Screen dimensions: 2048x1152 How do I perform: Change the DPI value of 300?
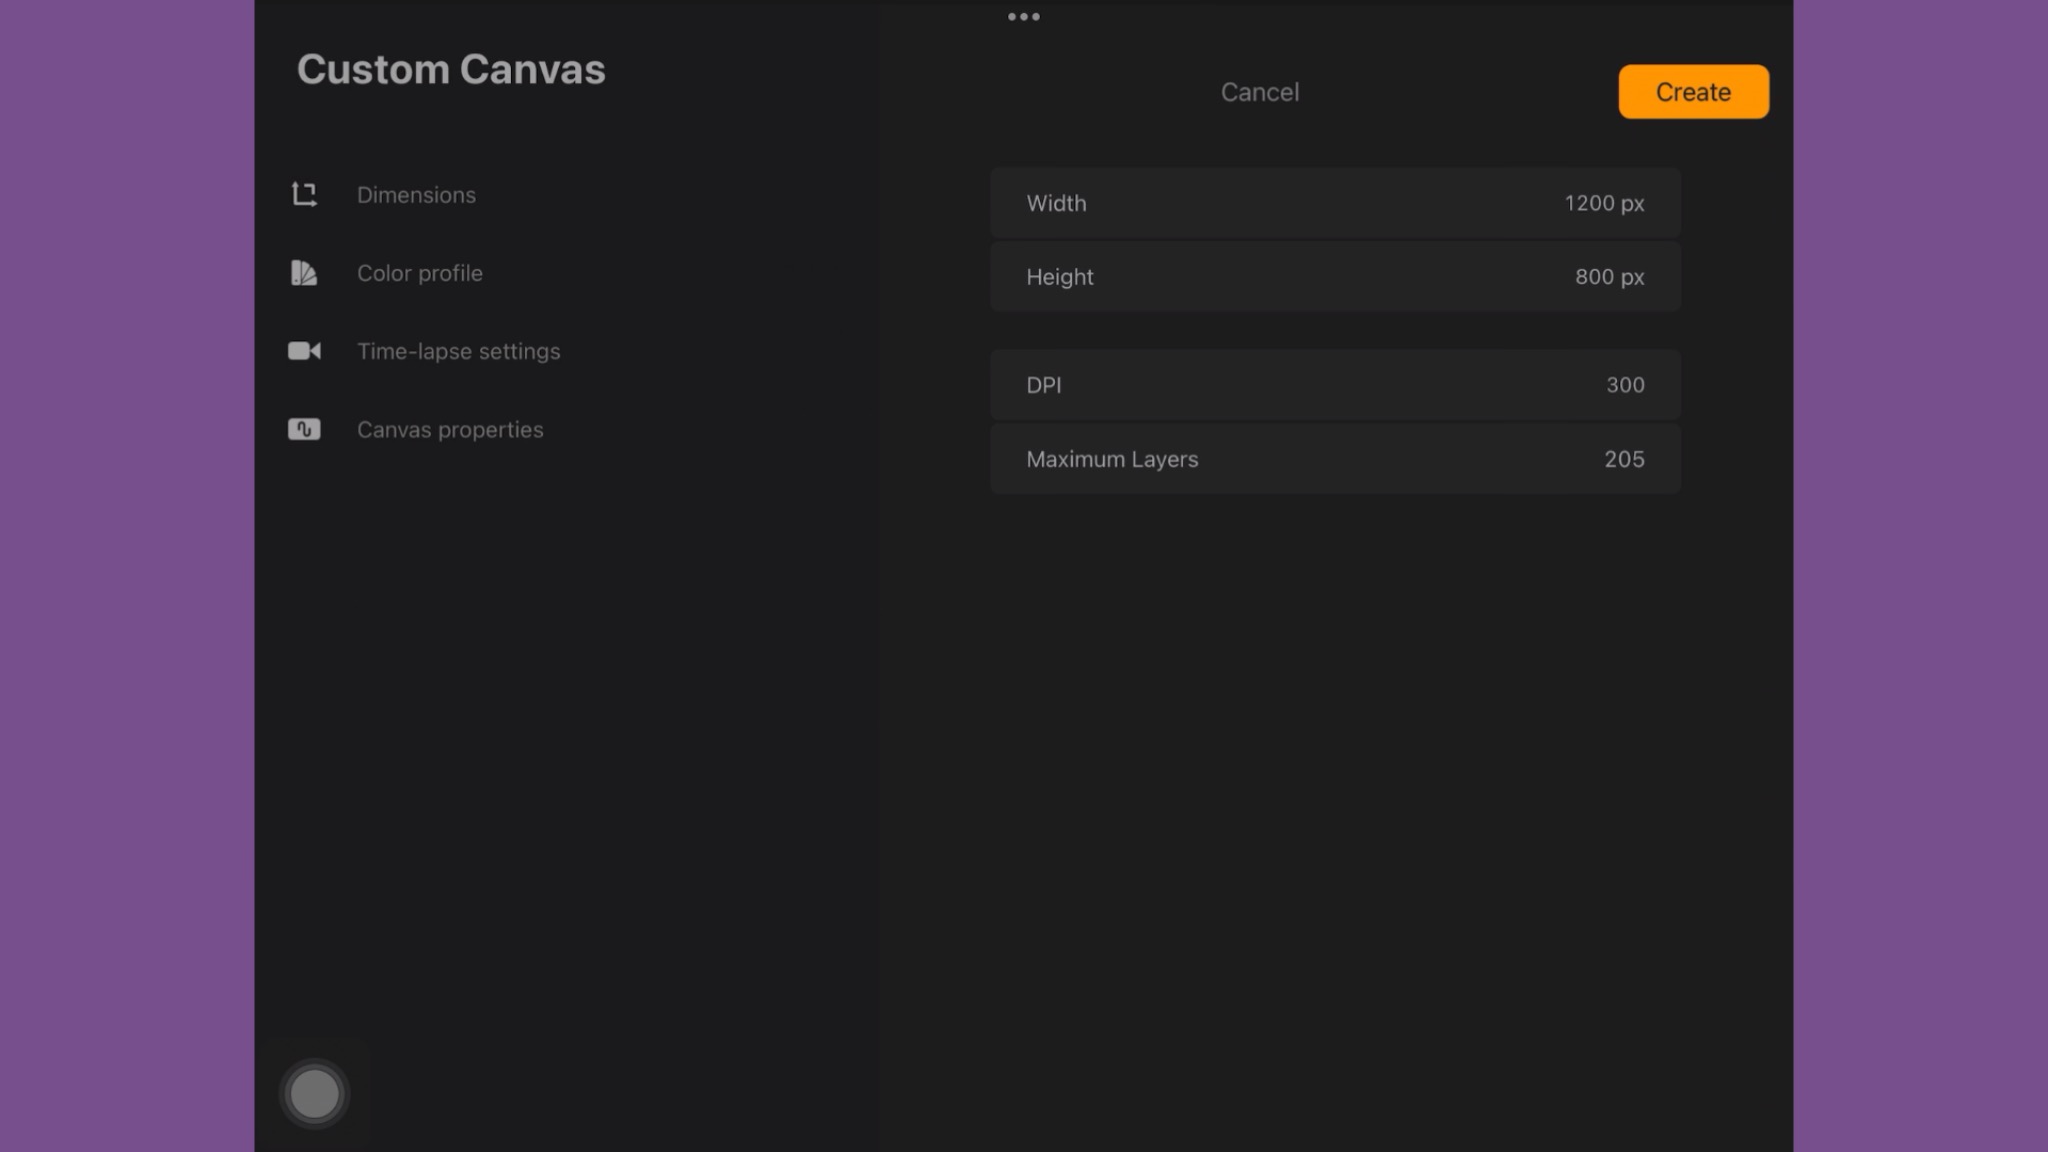(x=1624, y=385)
